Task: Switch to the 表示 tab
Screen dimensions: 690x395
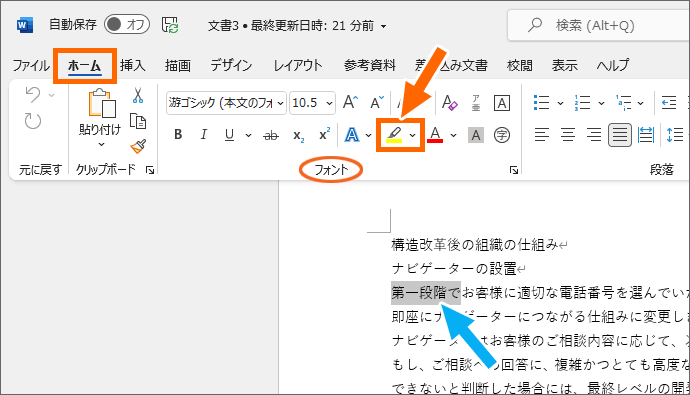Action: point(565,66)
